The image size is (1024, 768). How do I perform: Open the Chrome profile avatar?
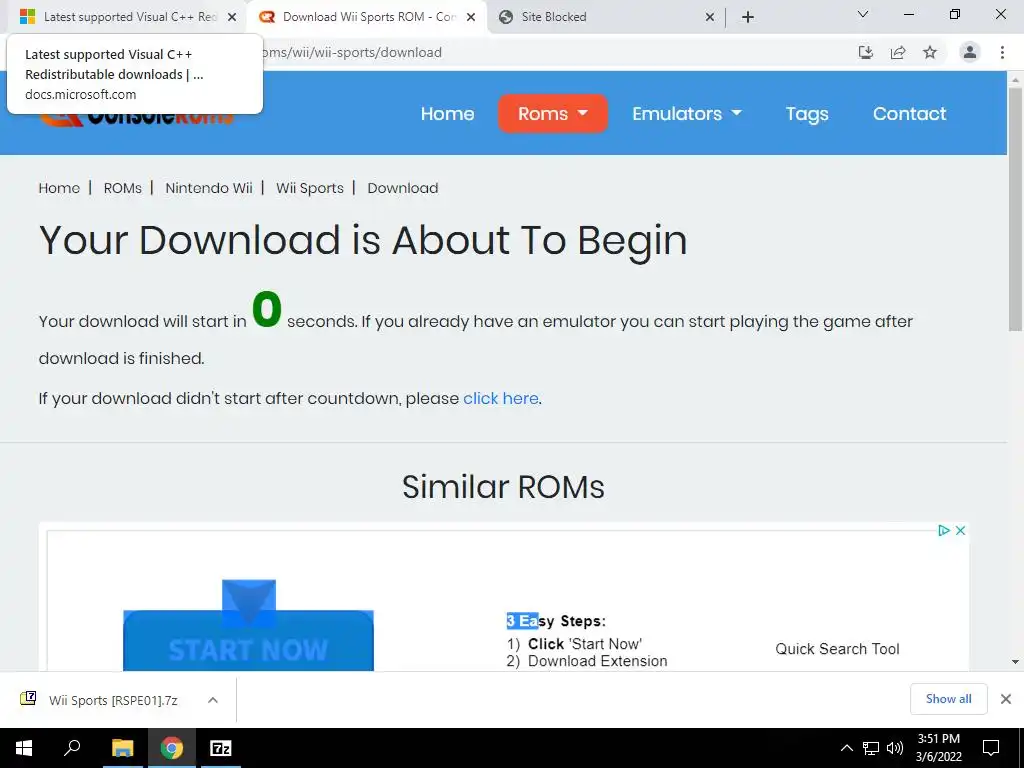click(970, 52)
